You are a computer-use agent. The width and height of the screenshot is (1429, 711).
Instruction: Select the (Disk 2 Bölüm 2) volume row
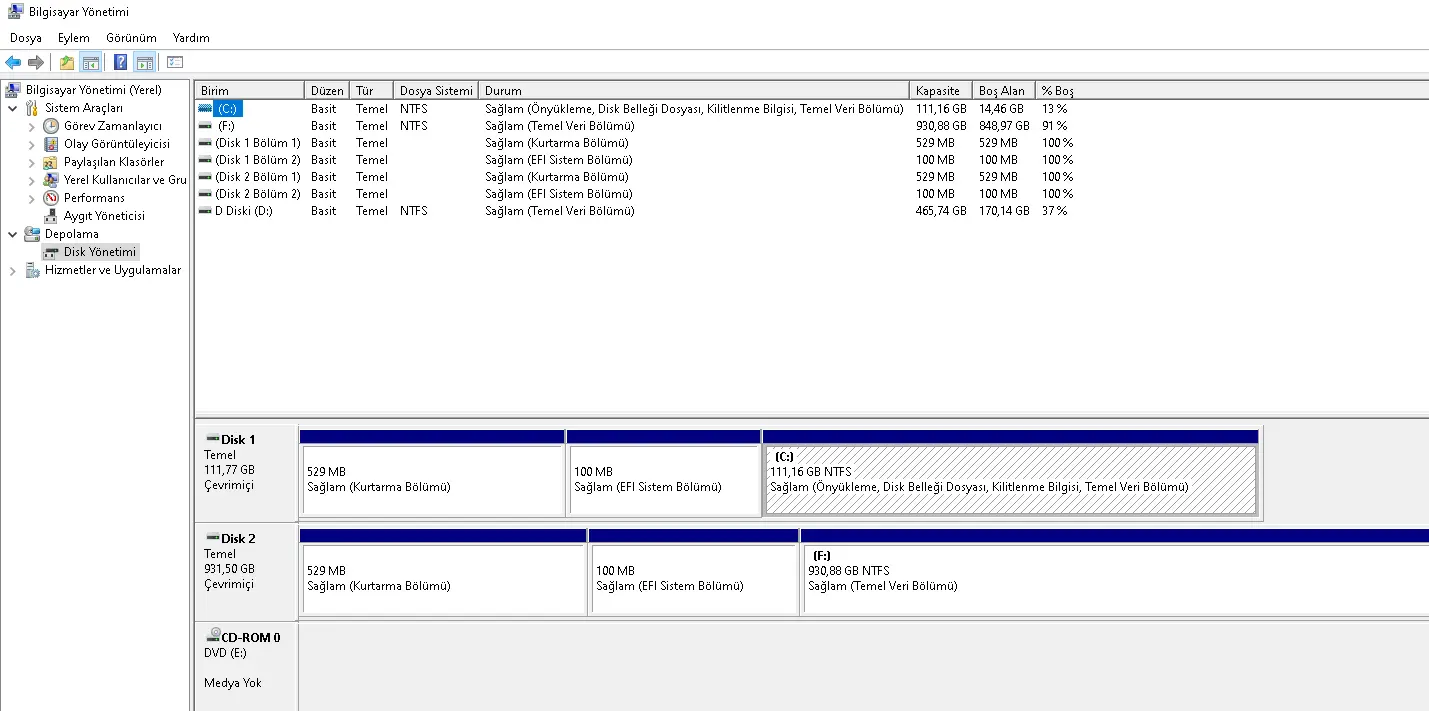click(633, 194)
